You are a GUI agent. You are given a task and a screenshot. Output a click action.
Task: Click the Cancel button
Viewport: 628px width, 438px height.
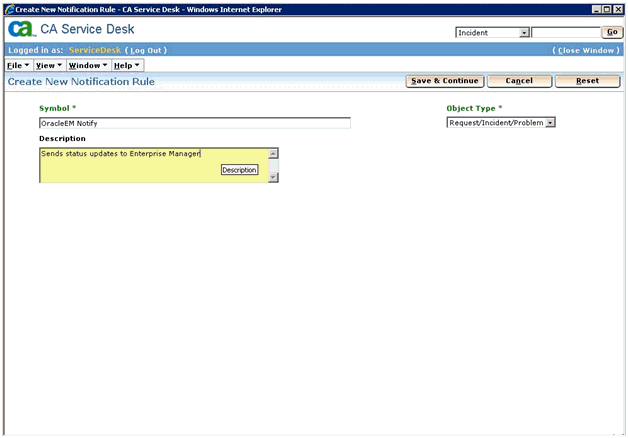point(519,81)
